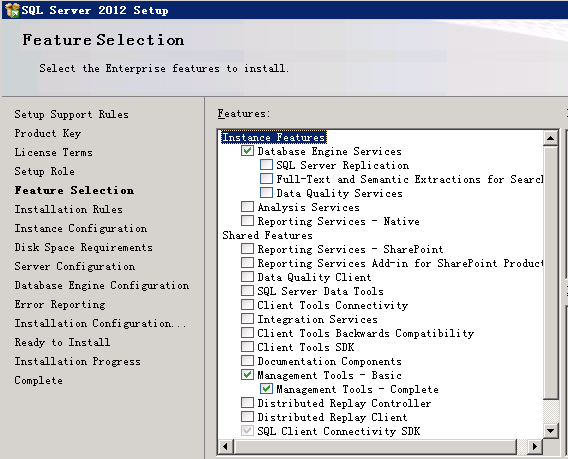Screen dimensions: 568x459
Task: Select Product Key step in sidebar
Action: (x=47, y=133)
